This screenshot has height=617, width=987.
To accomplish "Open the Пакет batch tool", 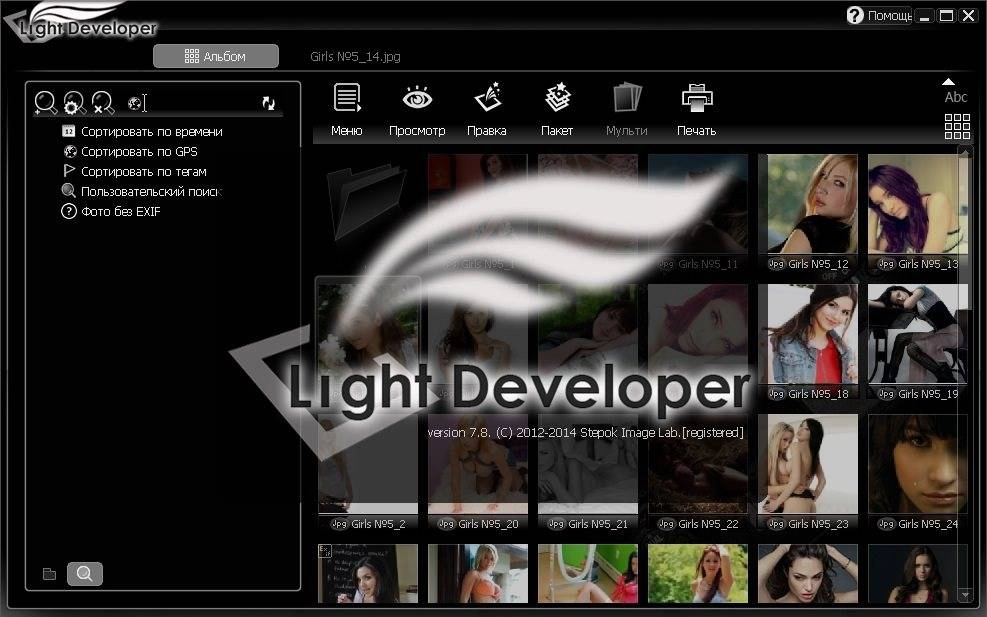I will pos(557,99).
